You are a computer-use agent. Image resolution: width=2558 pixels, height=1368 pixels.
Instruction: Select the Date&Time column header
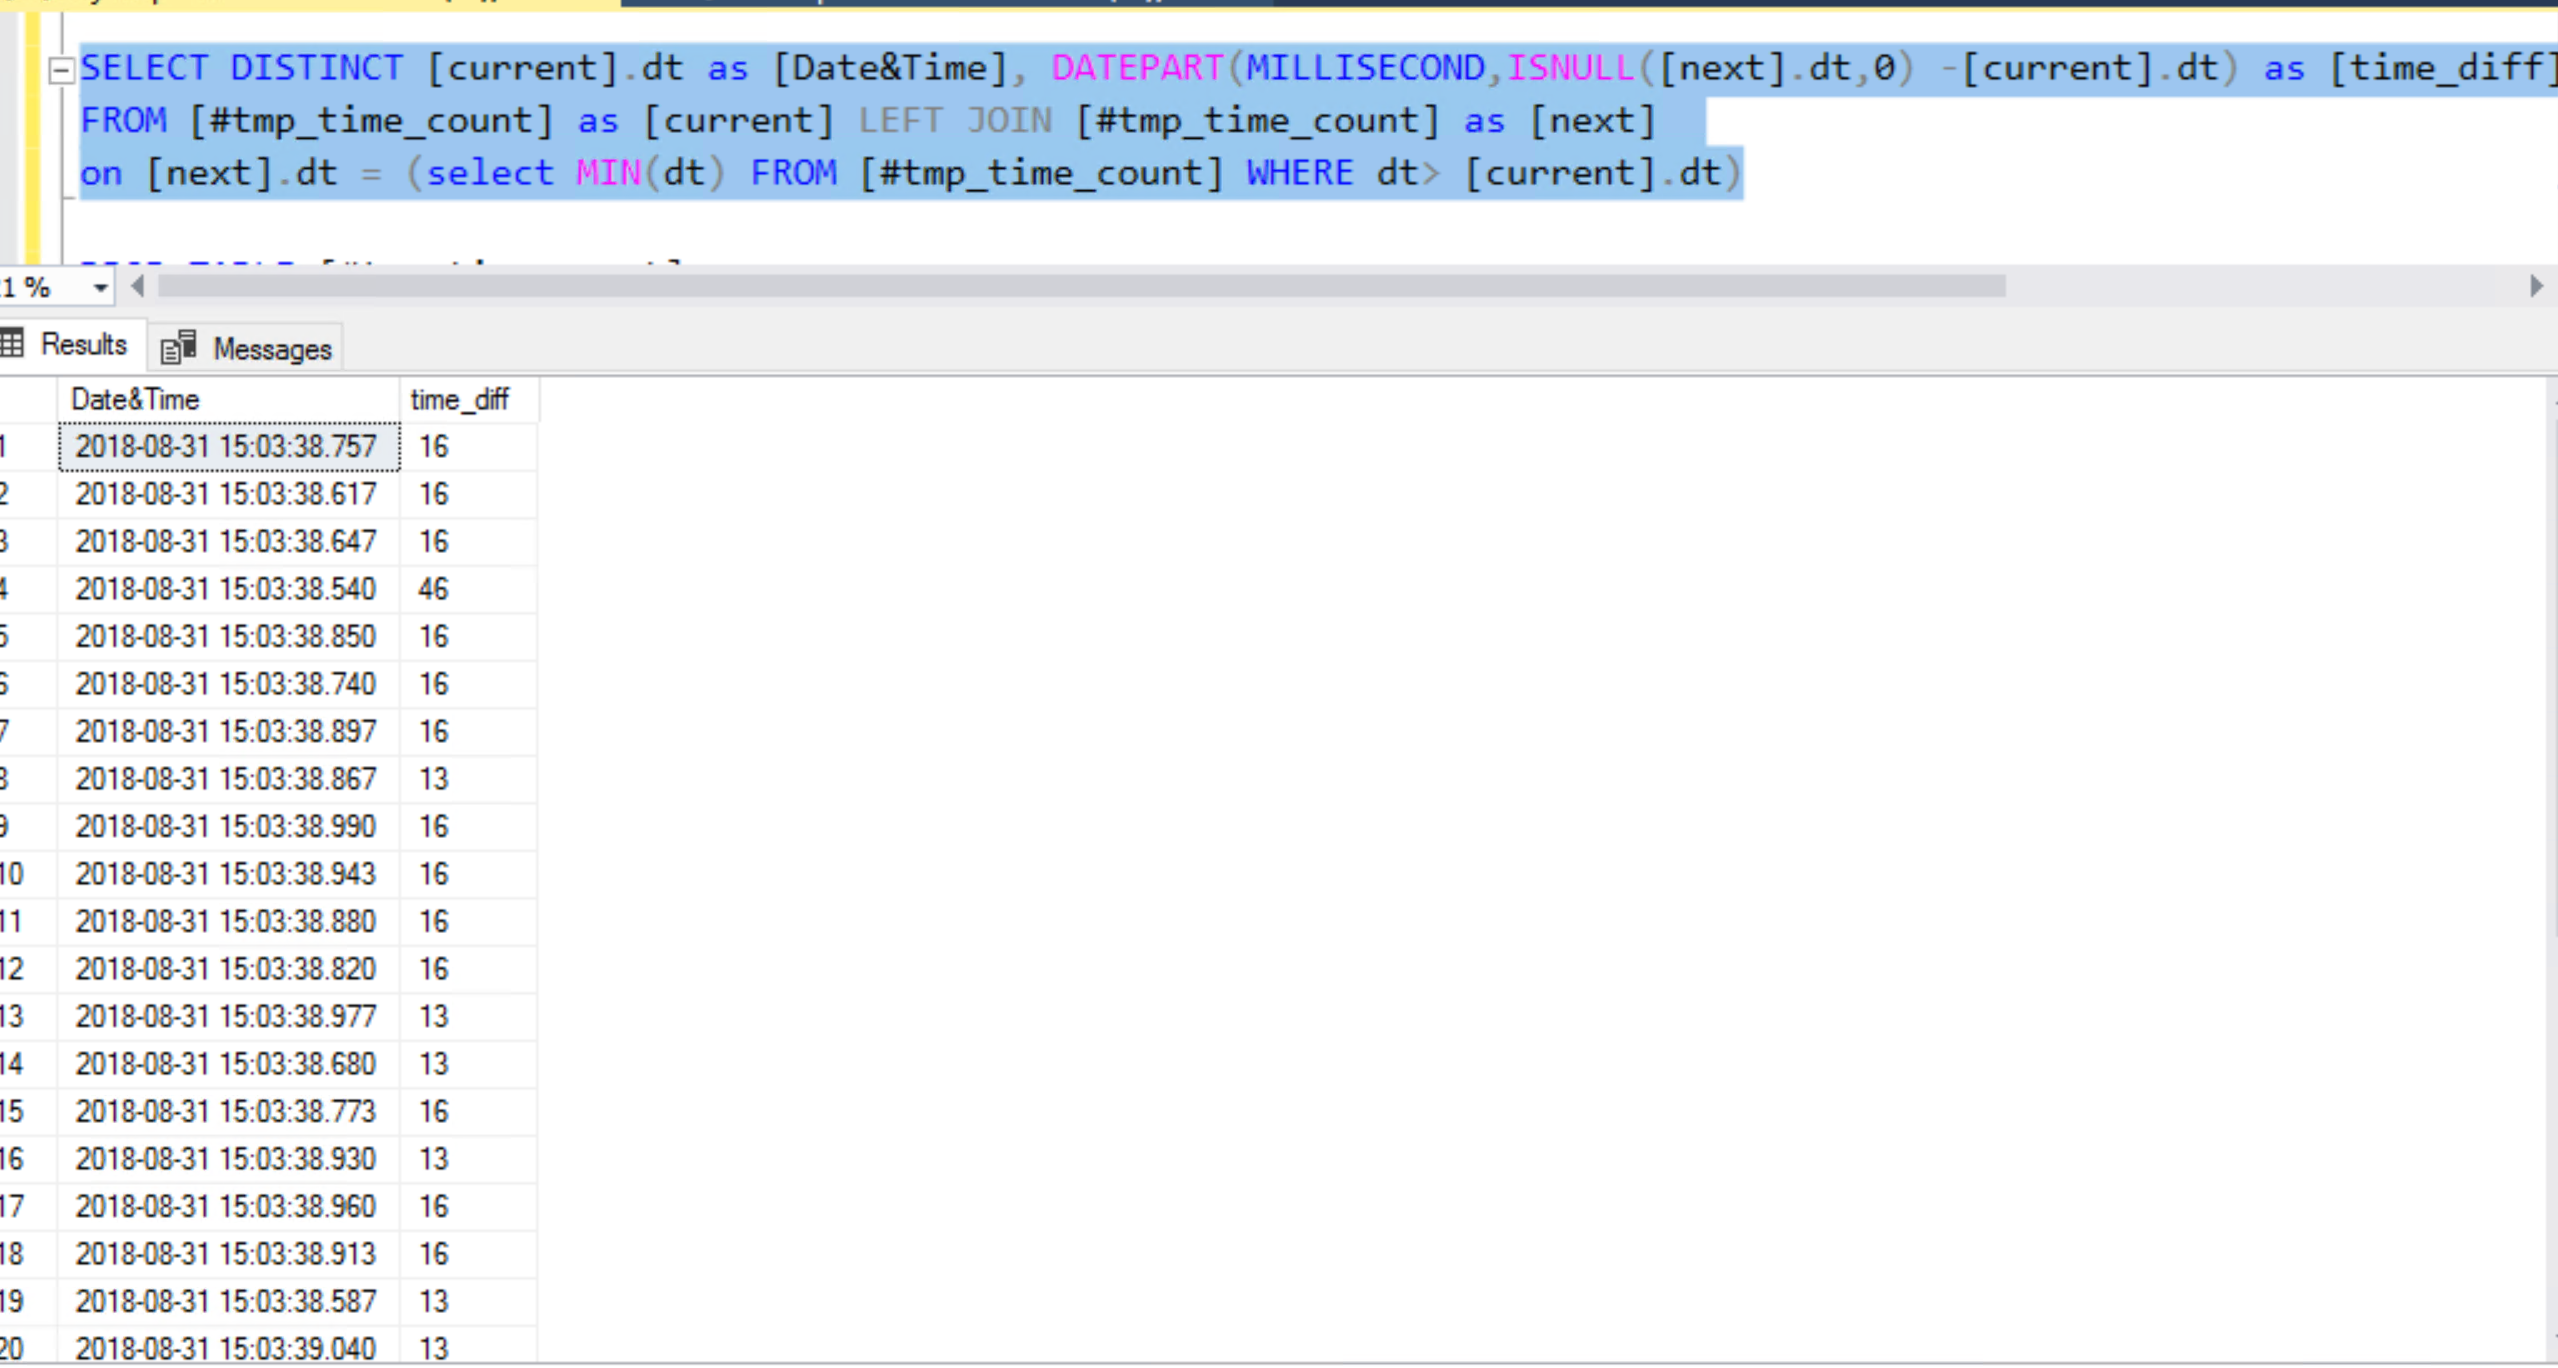point(134,398)
